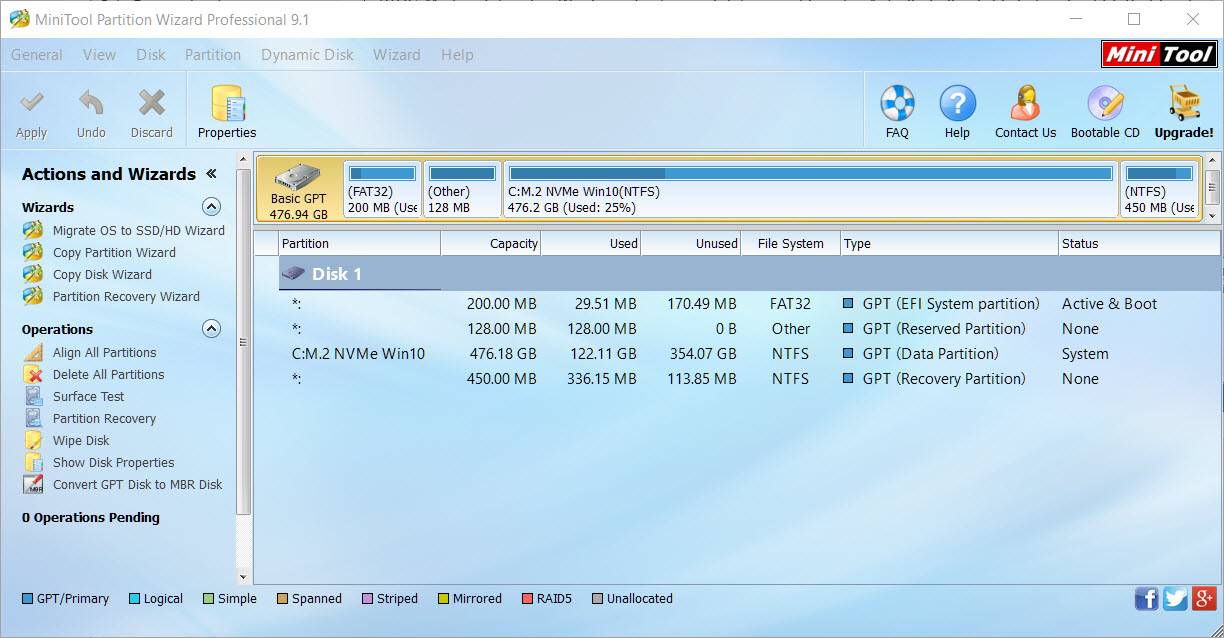1224x638 pixels.
Task: Sort by the Capacity column header
Action: [491, 243]
